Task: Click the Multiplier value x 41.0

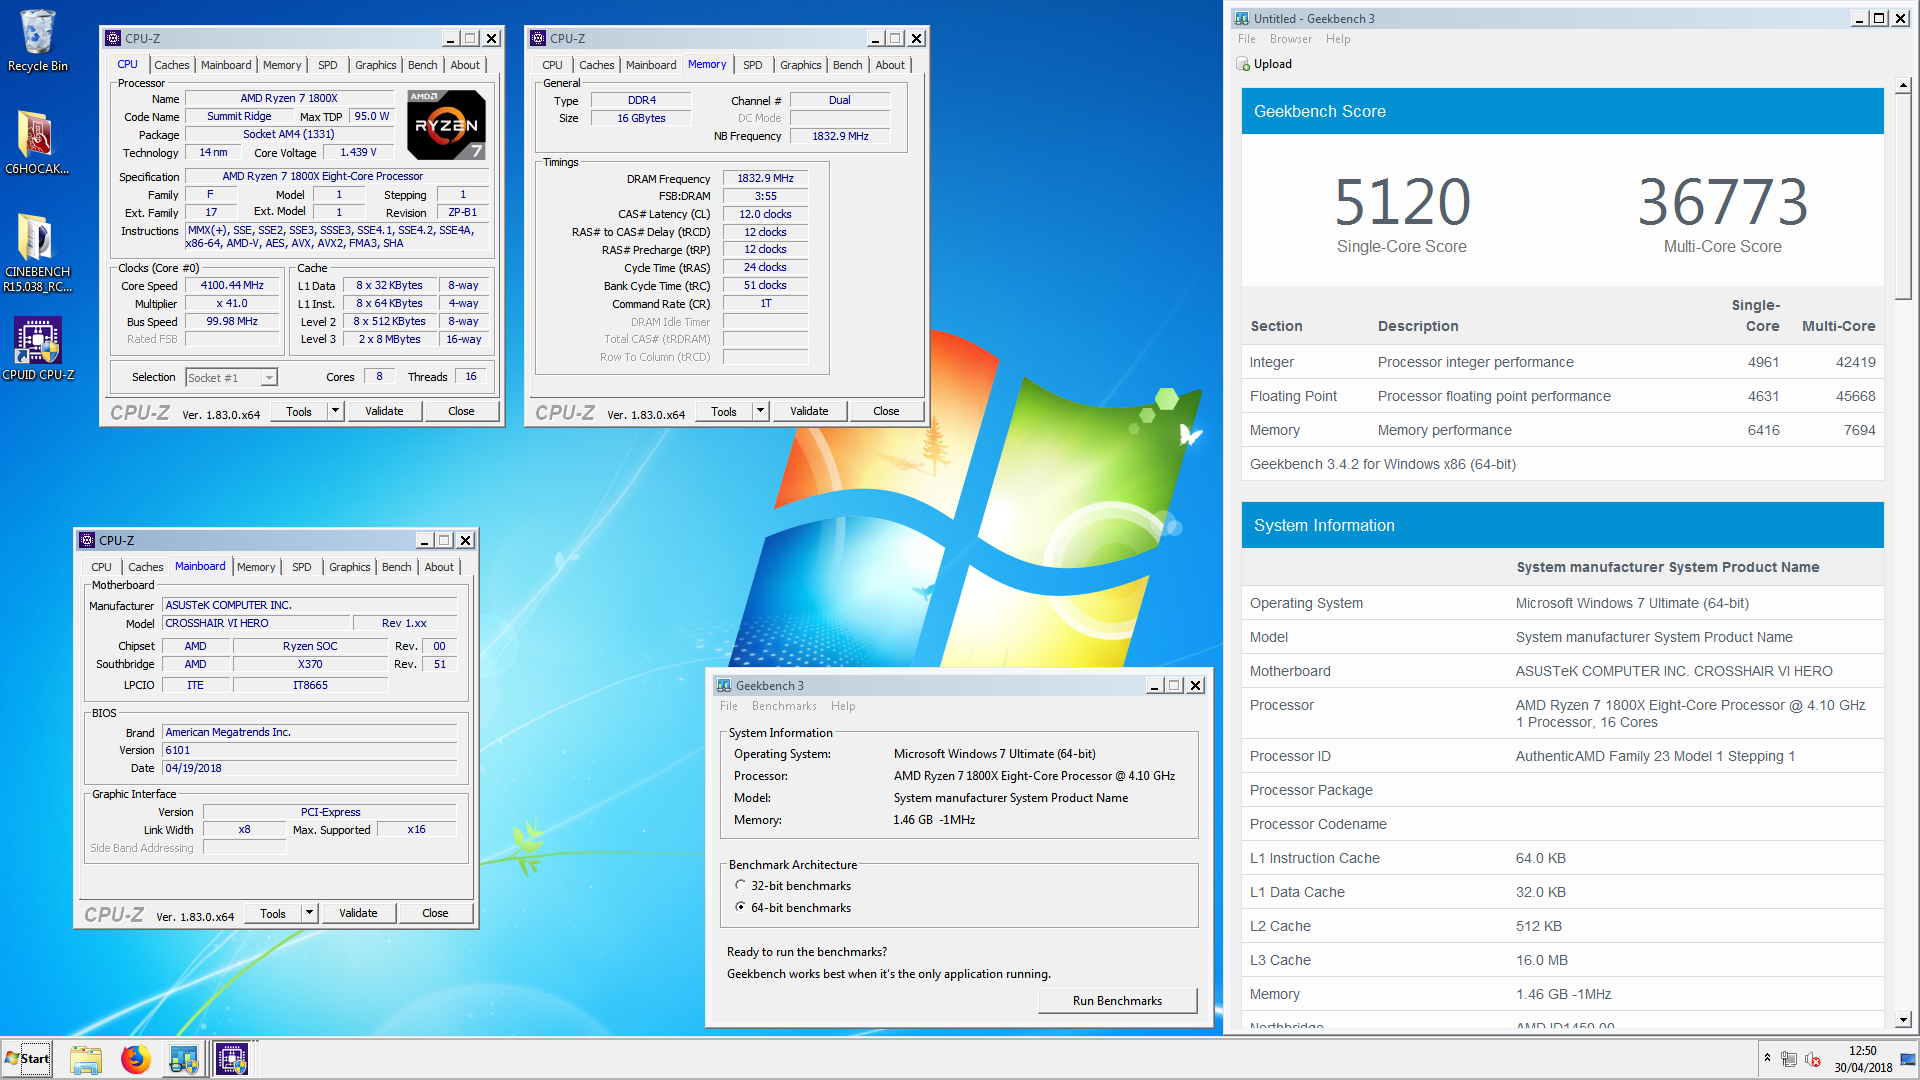Action: 232,304
